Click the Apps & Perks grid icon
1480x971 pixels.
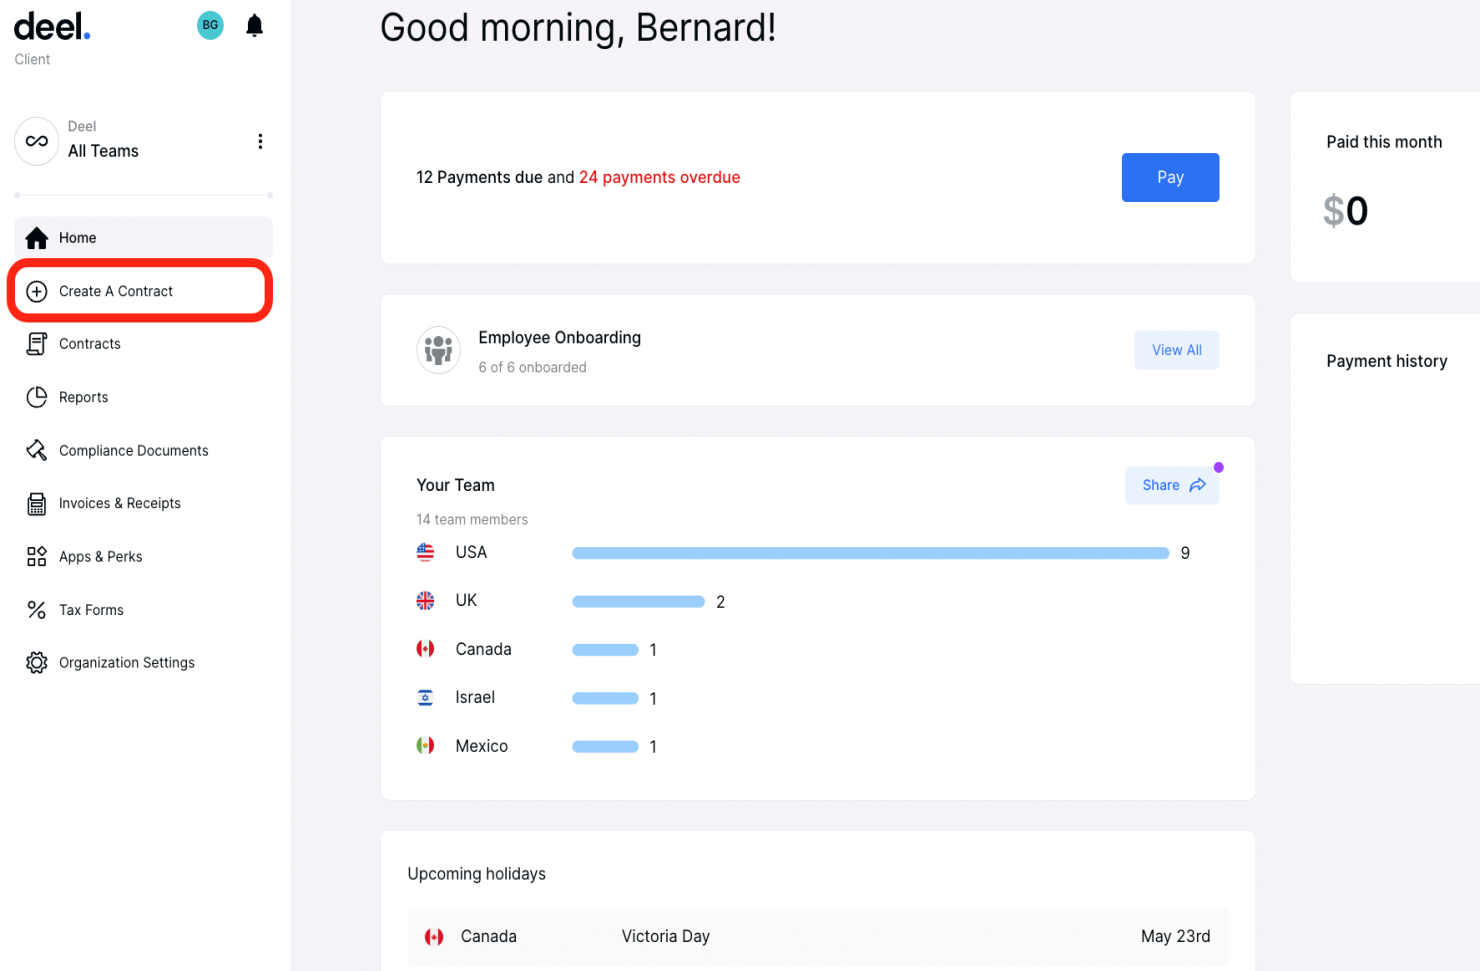pos(37,557)
